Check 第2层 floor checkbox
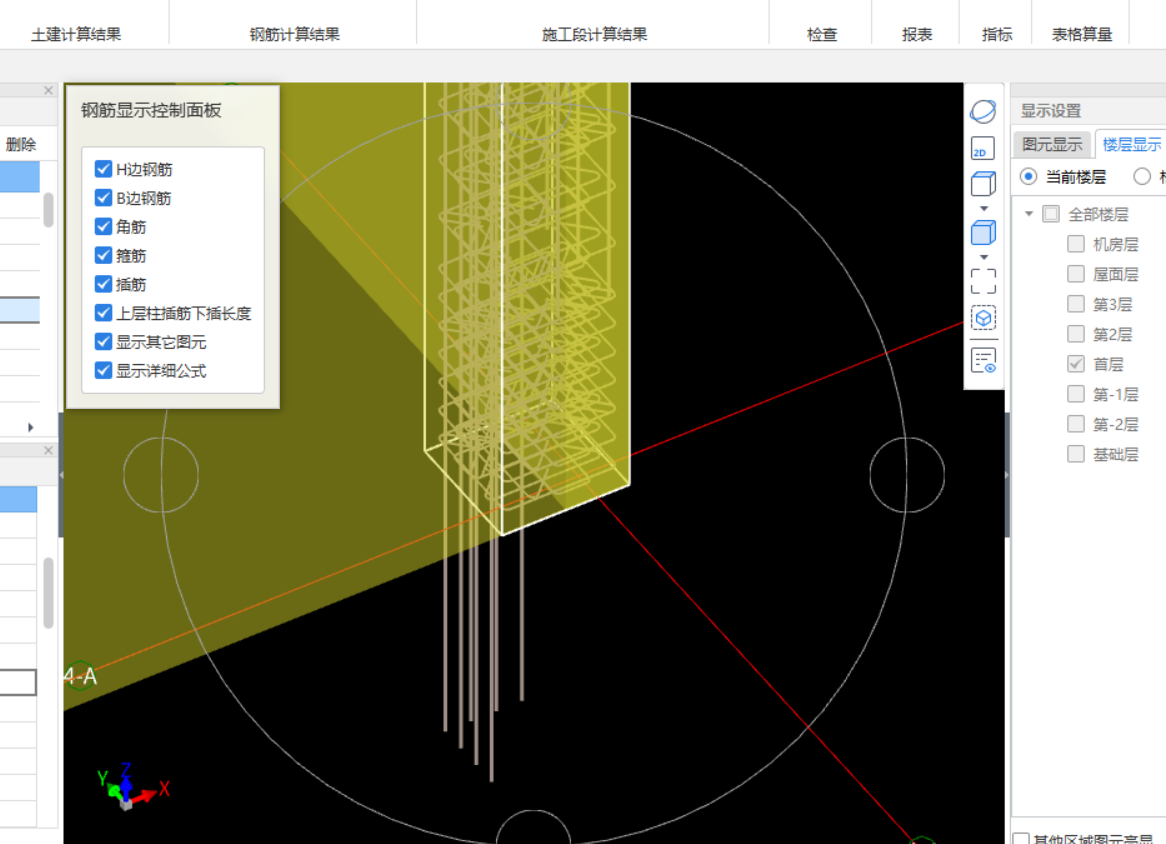The image size is (1166, 844). (1075, 334)
